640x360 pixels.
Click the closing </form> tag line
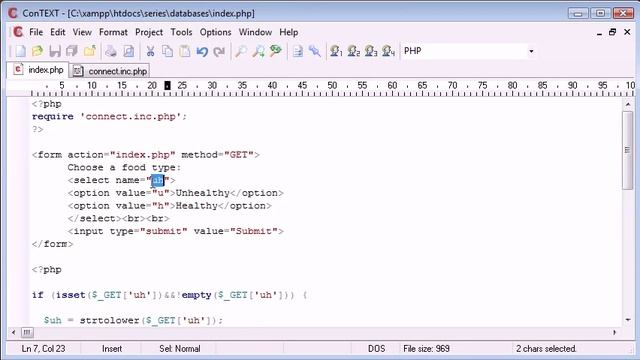point(52,244)
